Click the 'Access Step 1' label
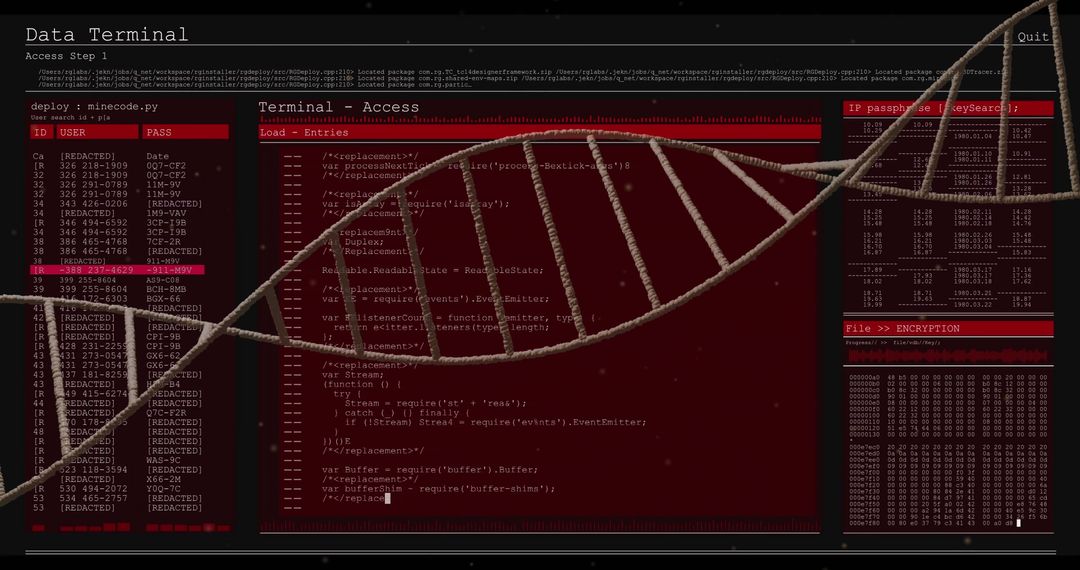This screenshot has width=1080, height=570. [x=66, y=56]
